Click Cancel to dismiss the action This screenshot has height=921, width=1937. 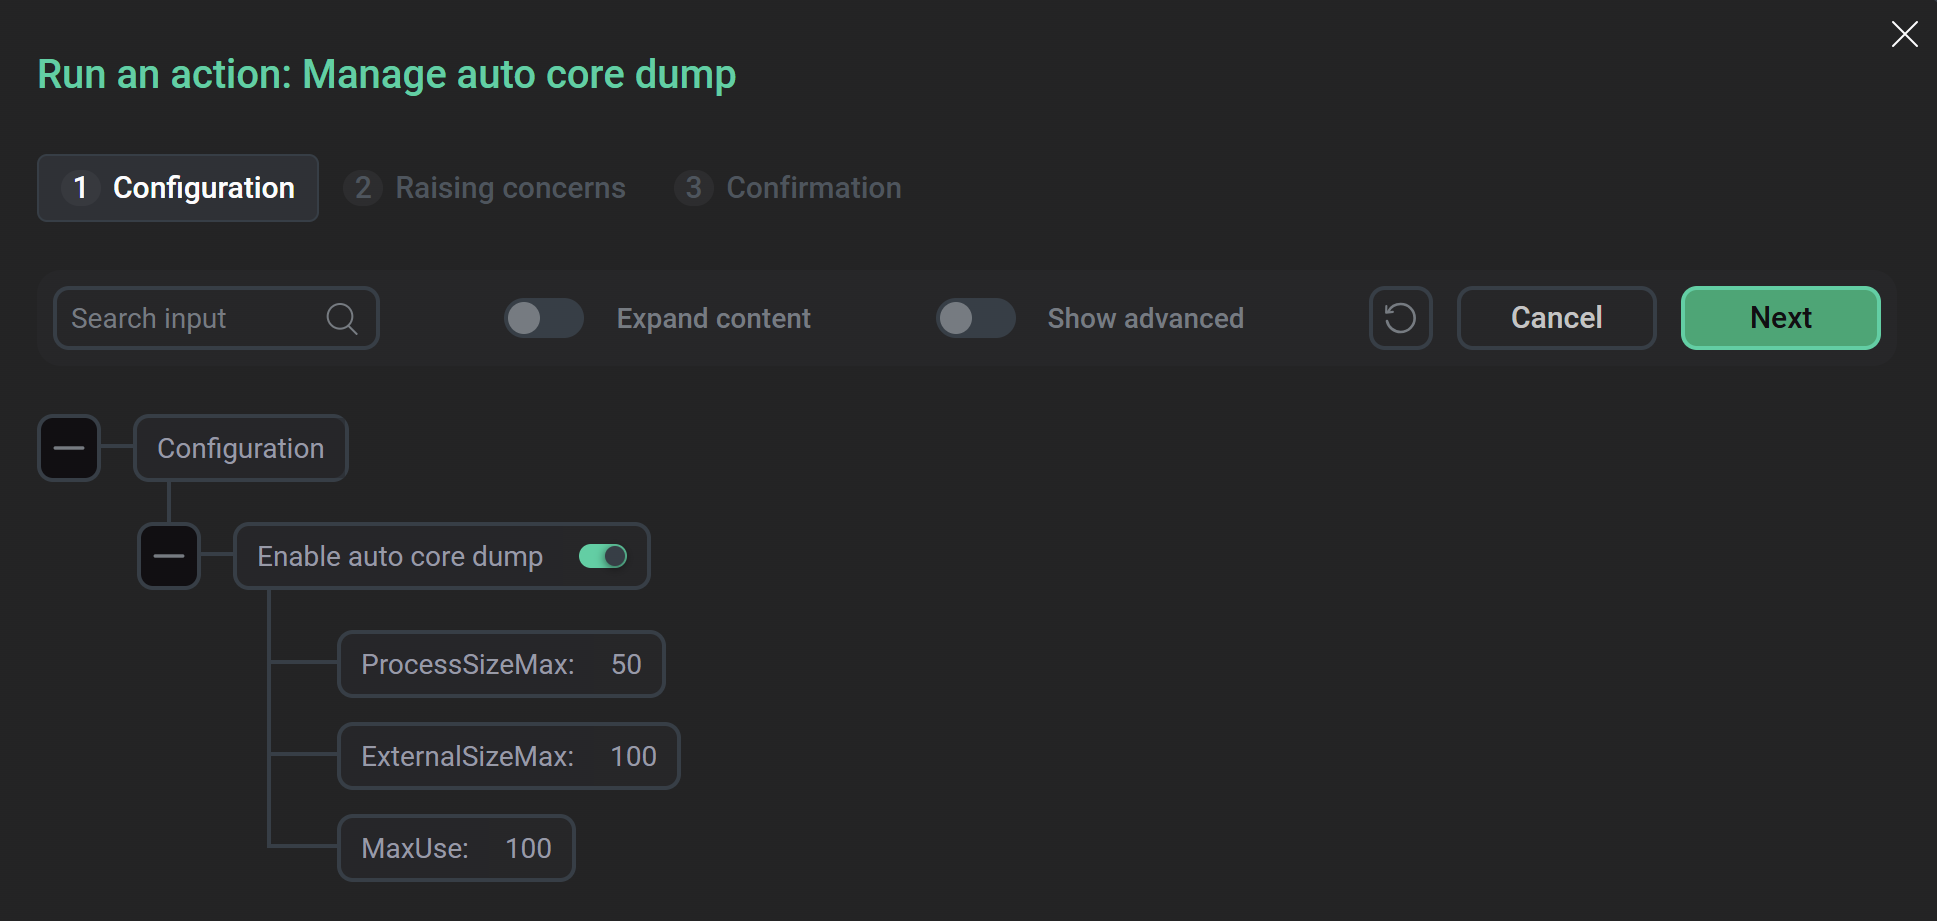coord(1556,318)
